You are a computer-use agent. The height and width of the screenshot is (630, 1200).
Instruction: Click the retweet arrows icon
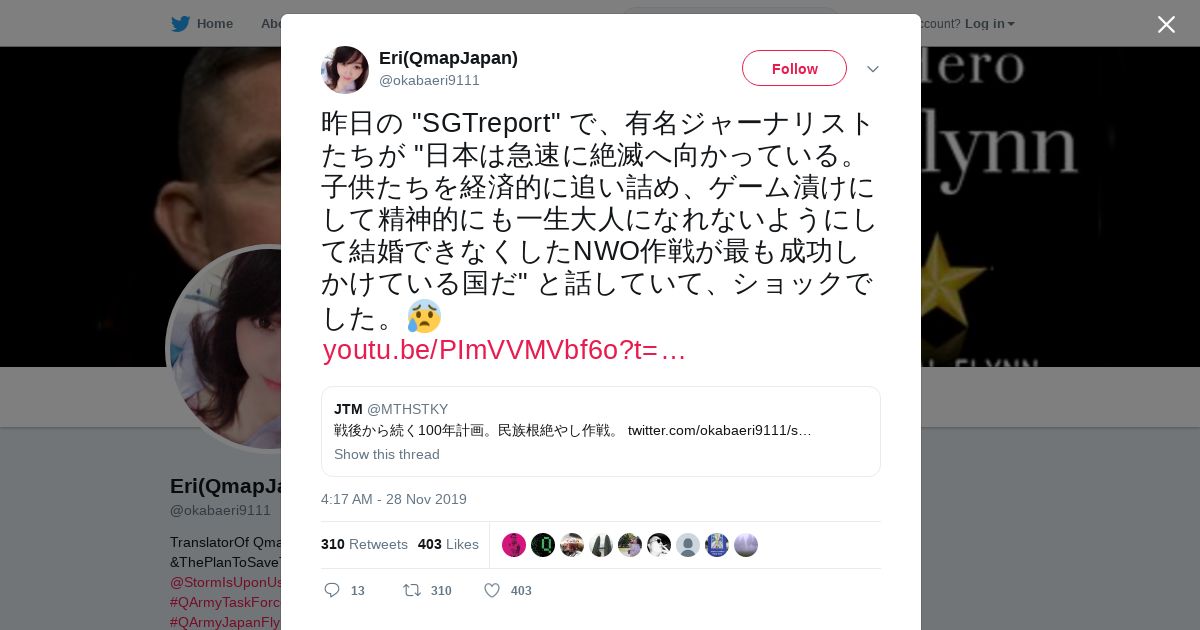click(411, 590)
